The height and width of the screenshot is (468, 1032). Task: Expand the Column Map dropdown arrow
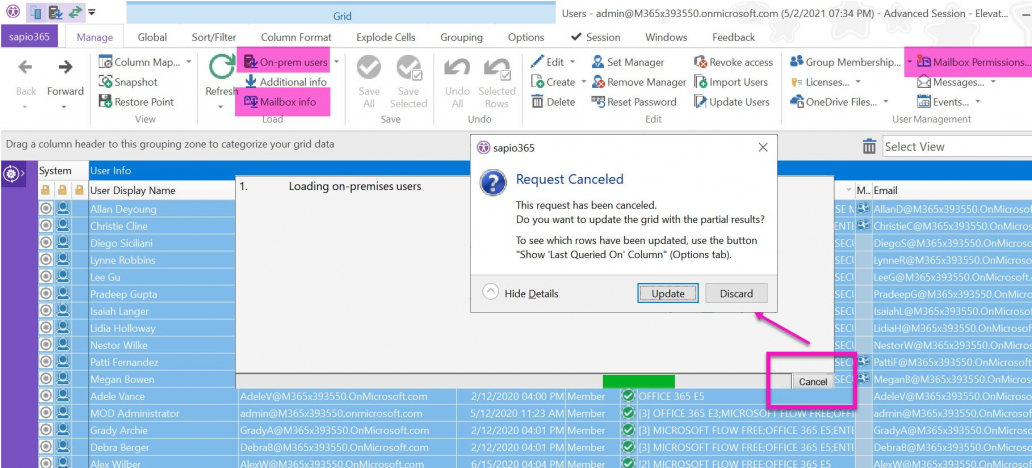tap(189, 63)
